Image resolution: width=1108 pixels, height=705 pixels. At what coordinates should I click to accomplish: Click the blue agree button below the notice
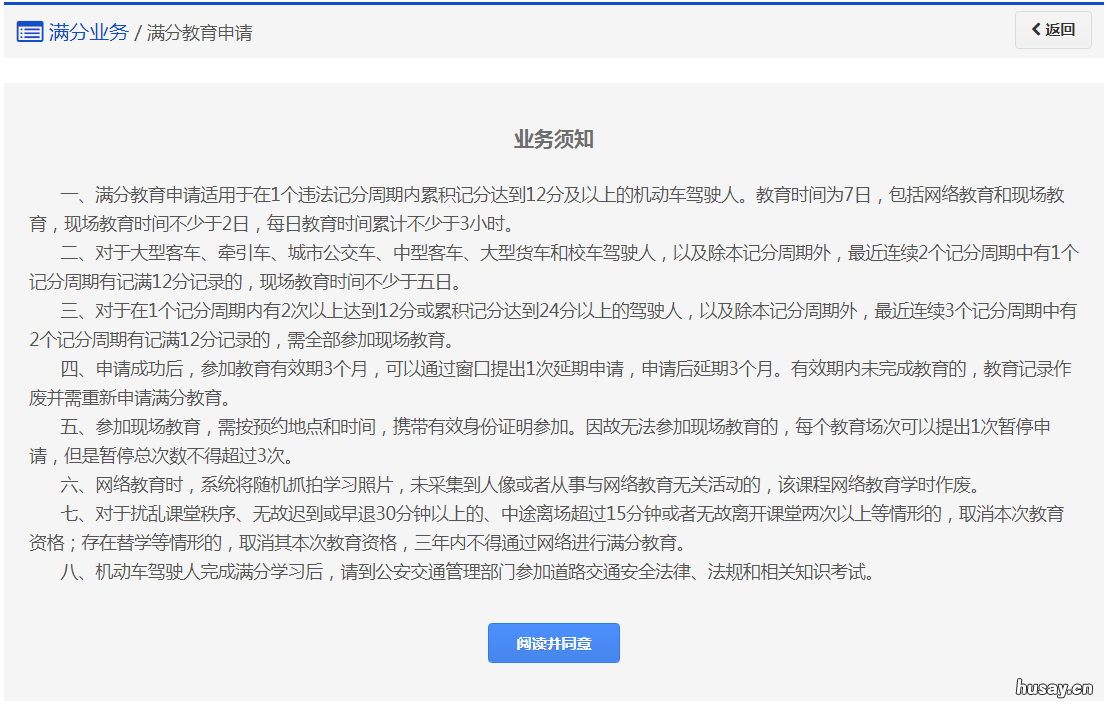pyautogui.click(x=553, y=643)
